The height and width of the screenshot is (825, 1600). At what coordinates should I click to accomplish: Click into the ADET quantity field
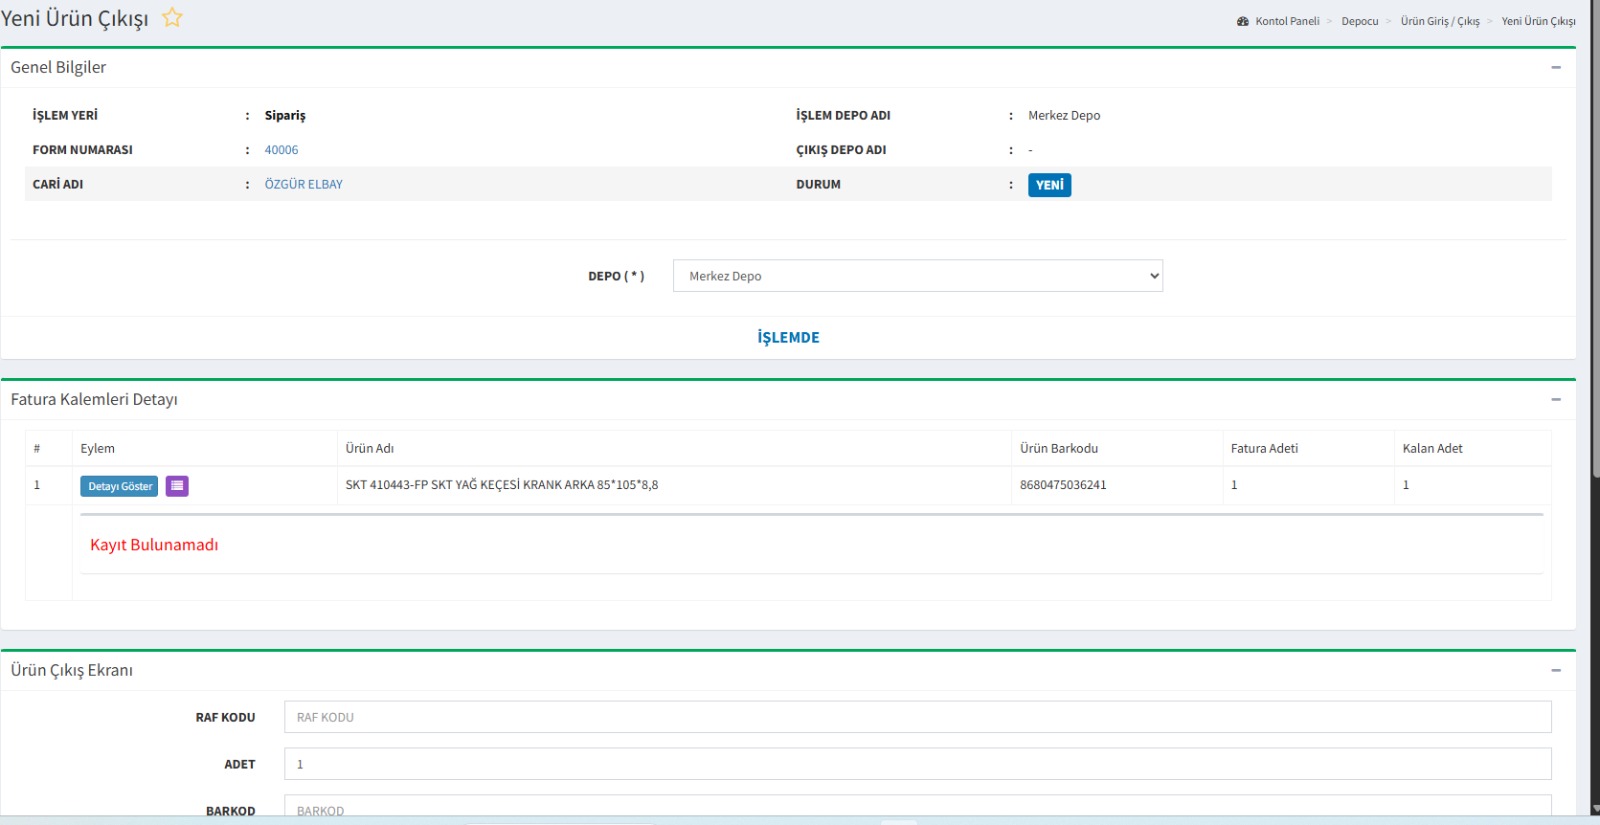[917, 764]
